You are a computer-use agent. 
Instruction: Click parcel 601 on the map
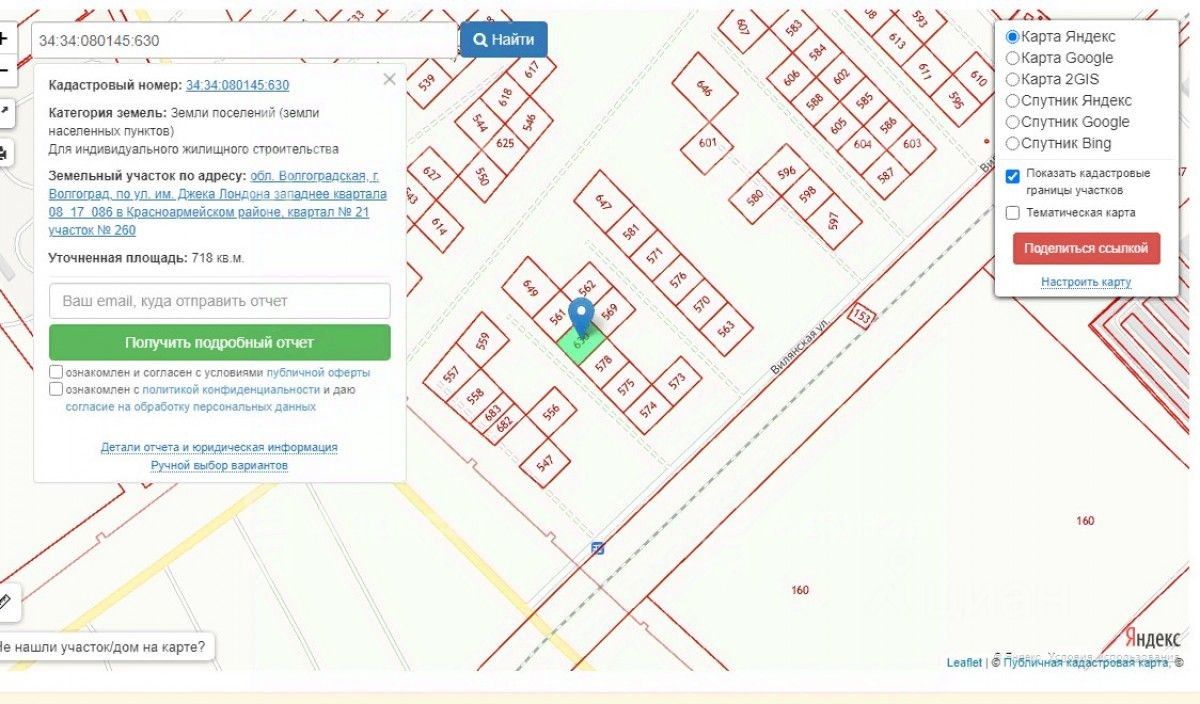pyautogui.click(x=708, y=143)
